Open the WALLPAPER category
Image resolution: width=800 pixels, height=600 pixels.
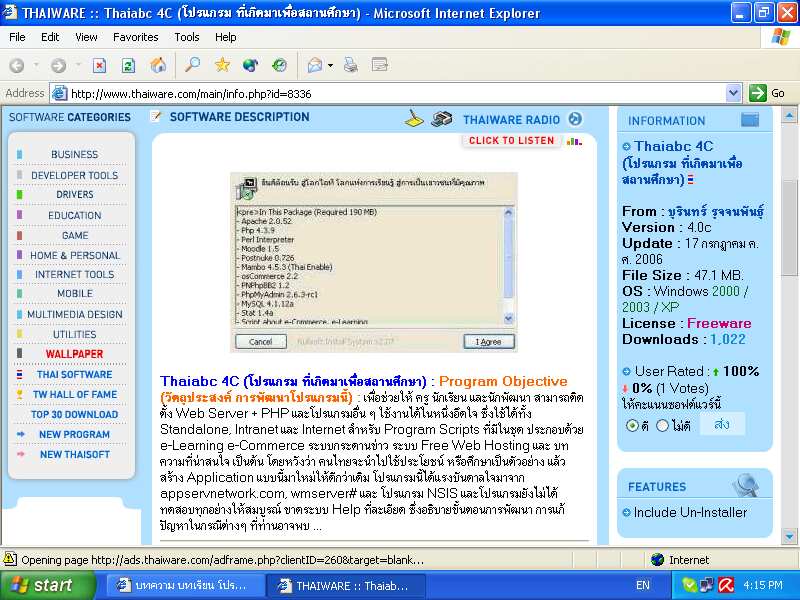(x=74, y=354)
